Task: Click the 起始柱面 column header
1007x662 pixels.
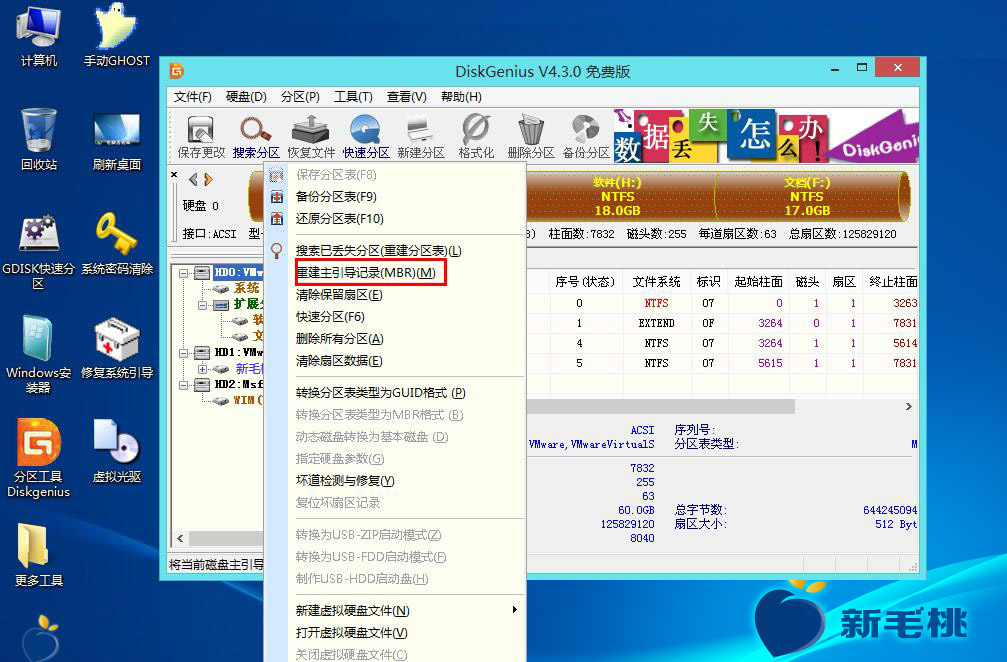Action: (758, 282)
